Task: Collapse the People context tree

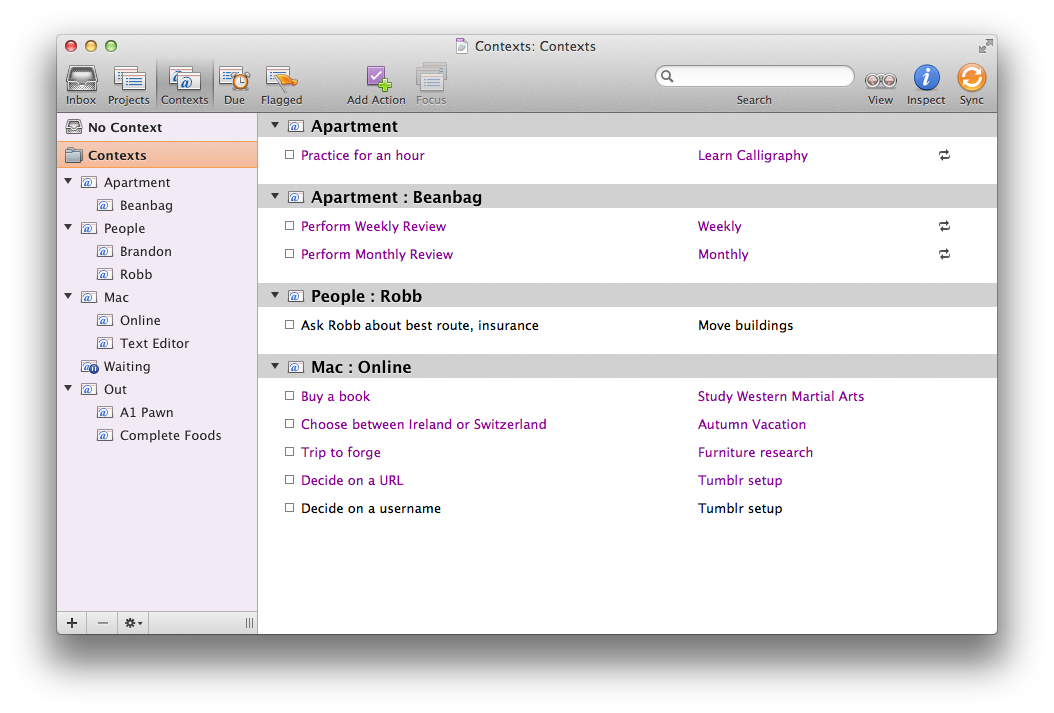Action: pyautogui.click(x=68, y=228)
